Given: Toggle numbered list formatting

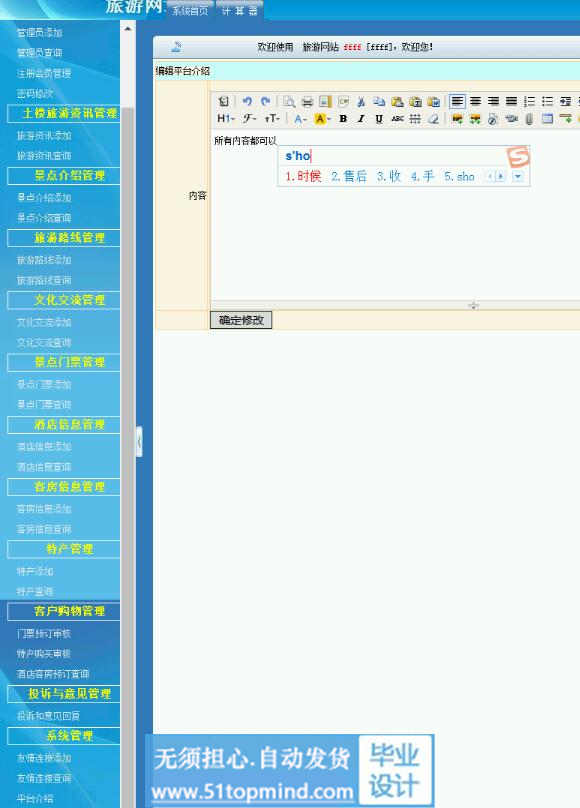Looking at the screenshot, I should coord(530,102).
